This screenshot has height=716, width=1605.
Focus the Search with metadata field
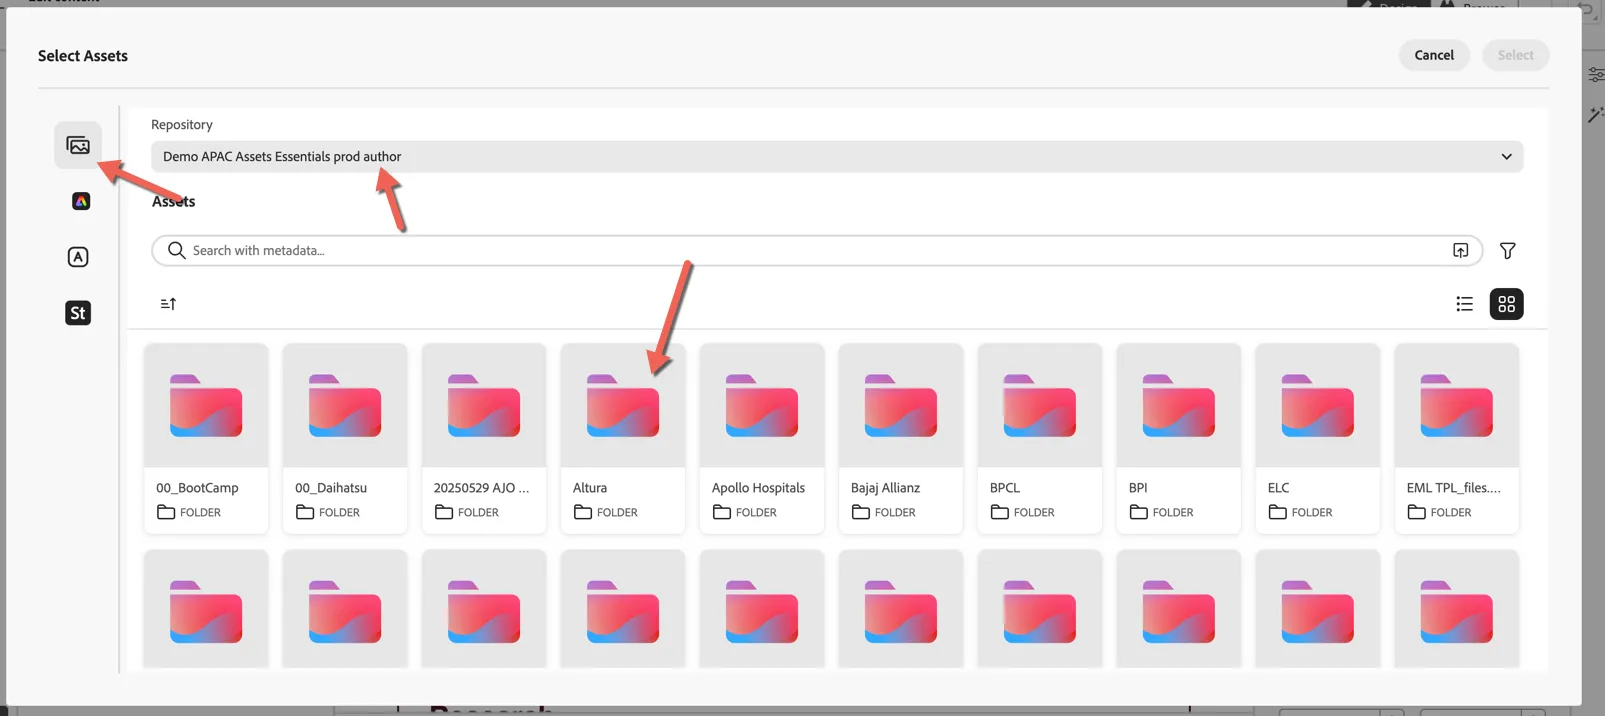[817, 251]
